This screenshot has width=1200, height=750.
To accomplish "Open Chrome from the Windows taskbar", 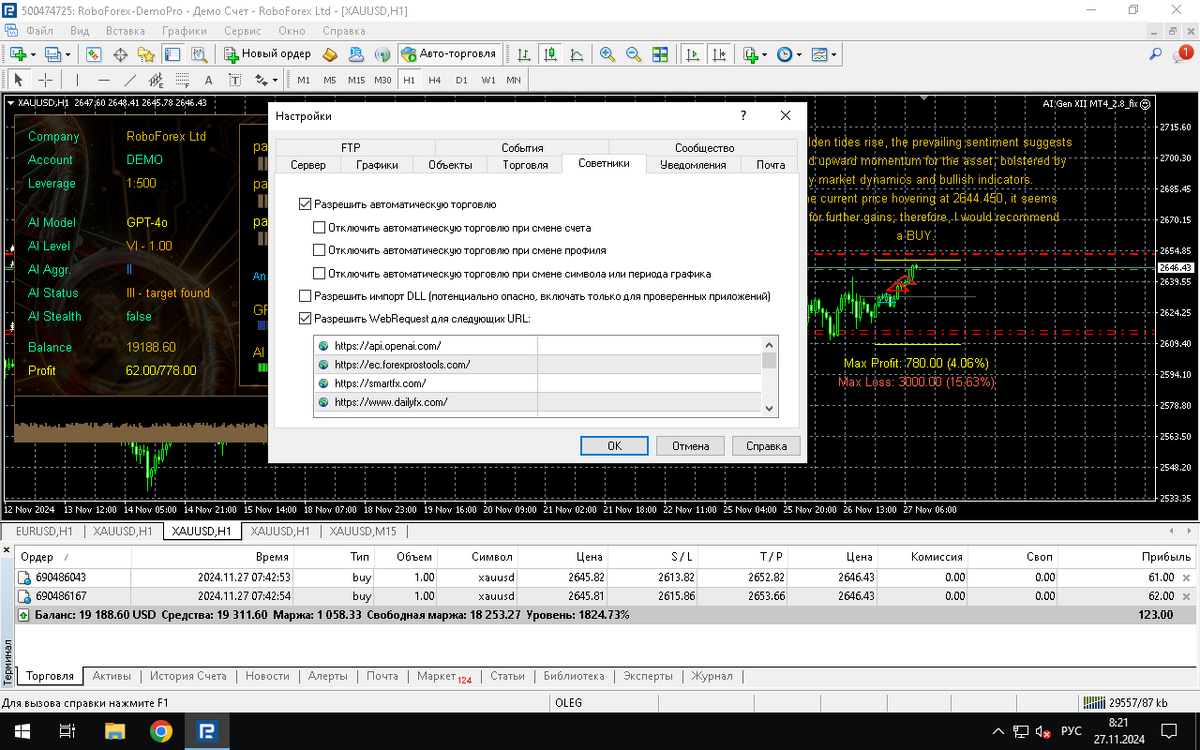I will (160, 731).
